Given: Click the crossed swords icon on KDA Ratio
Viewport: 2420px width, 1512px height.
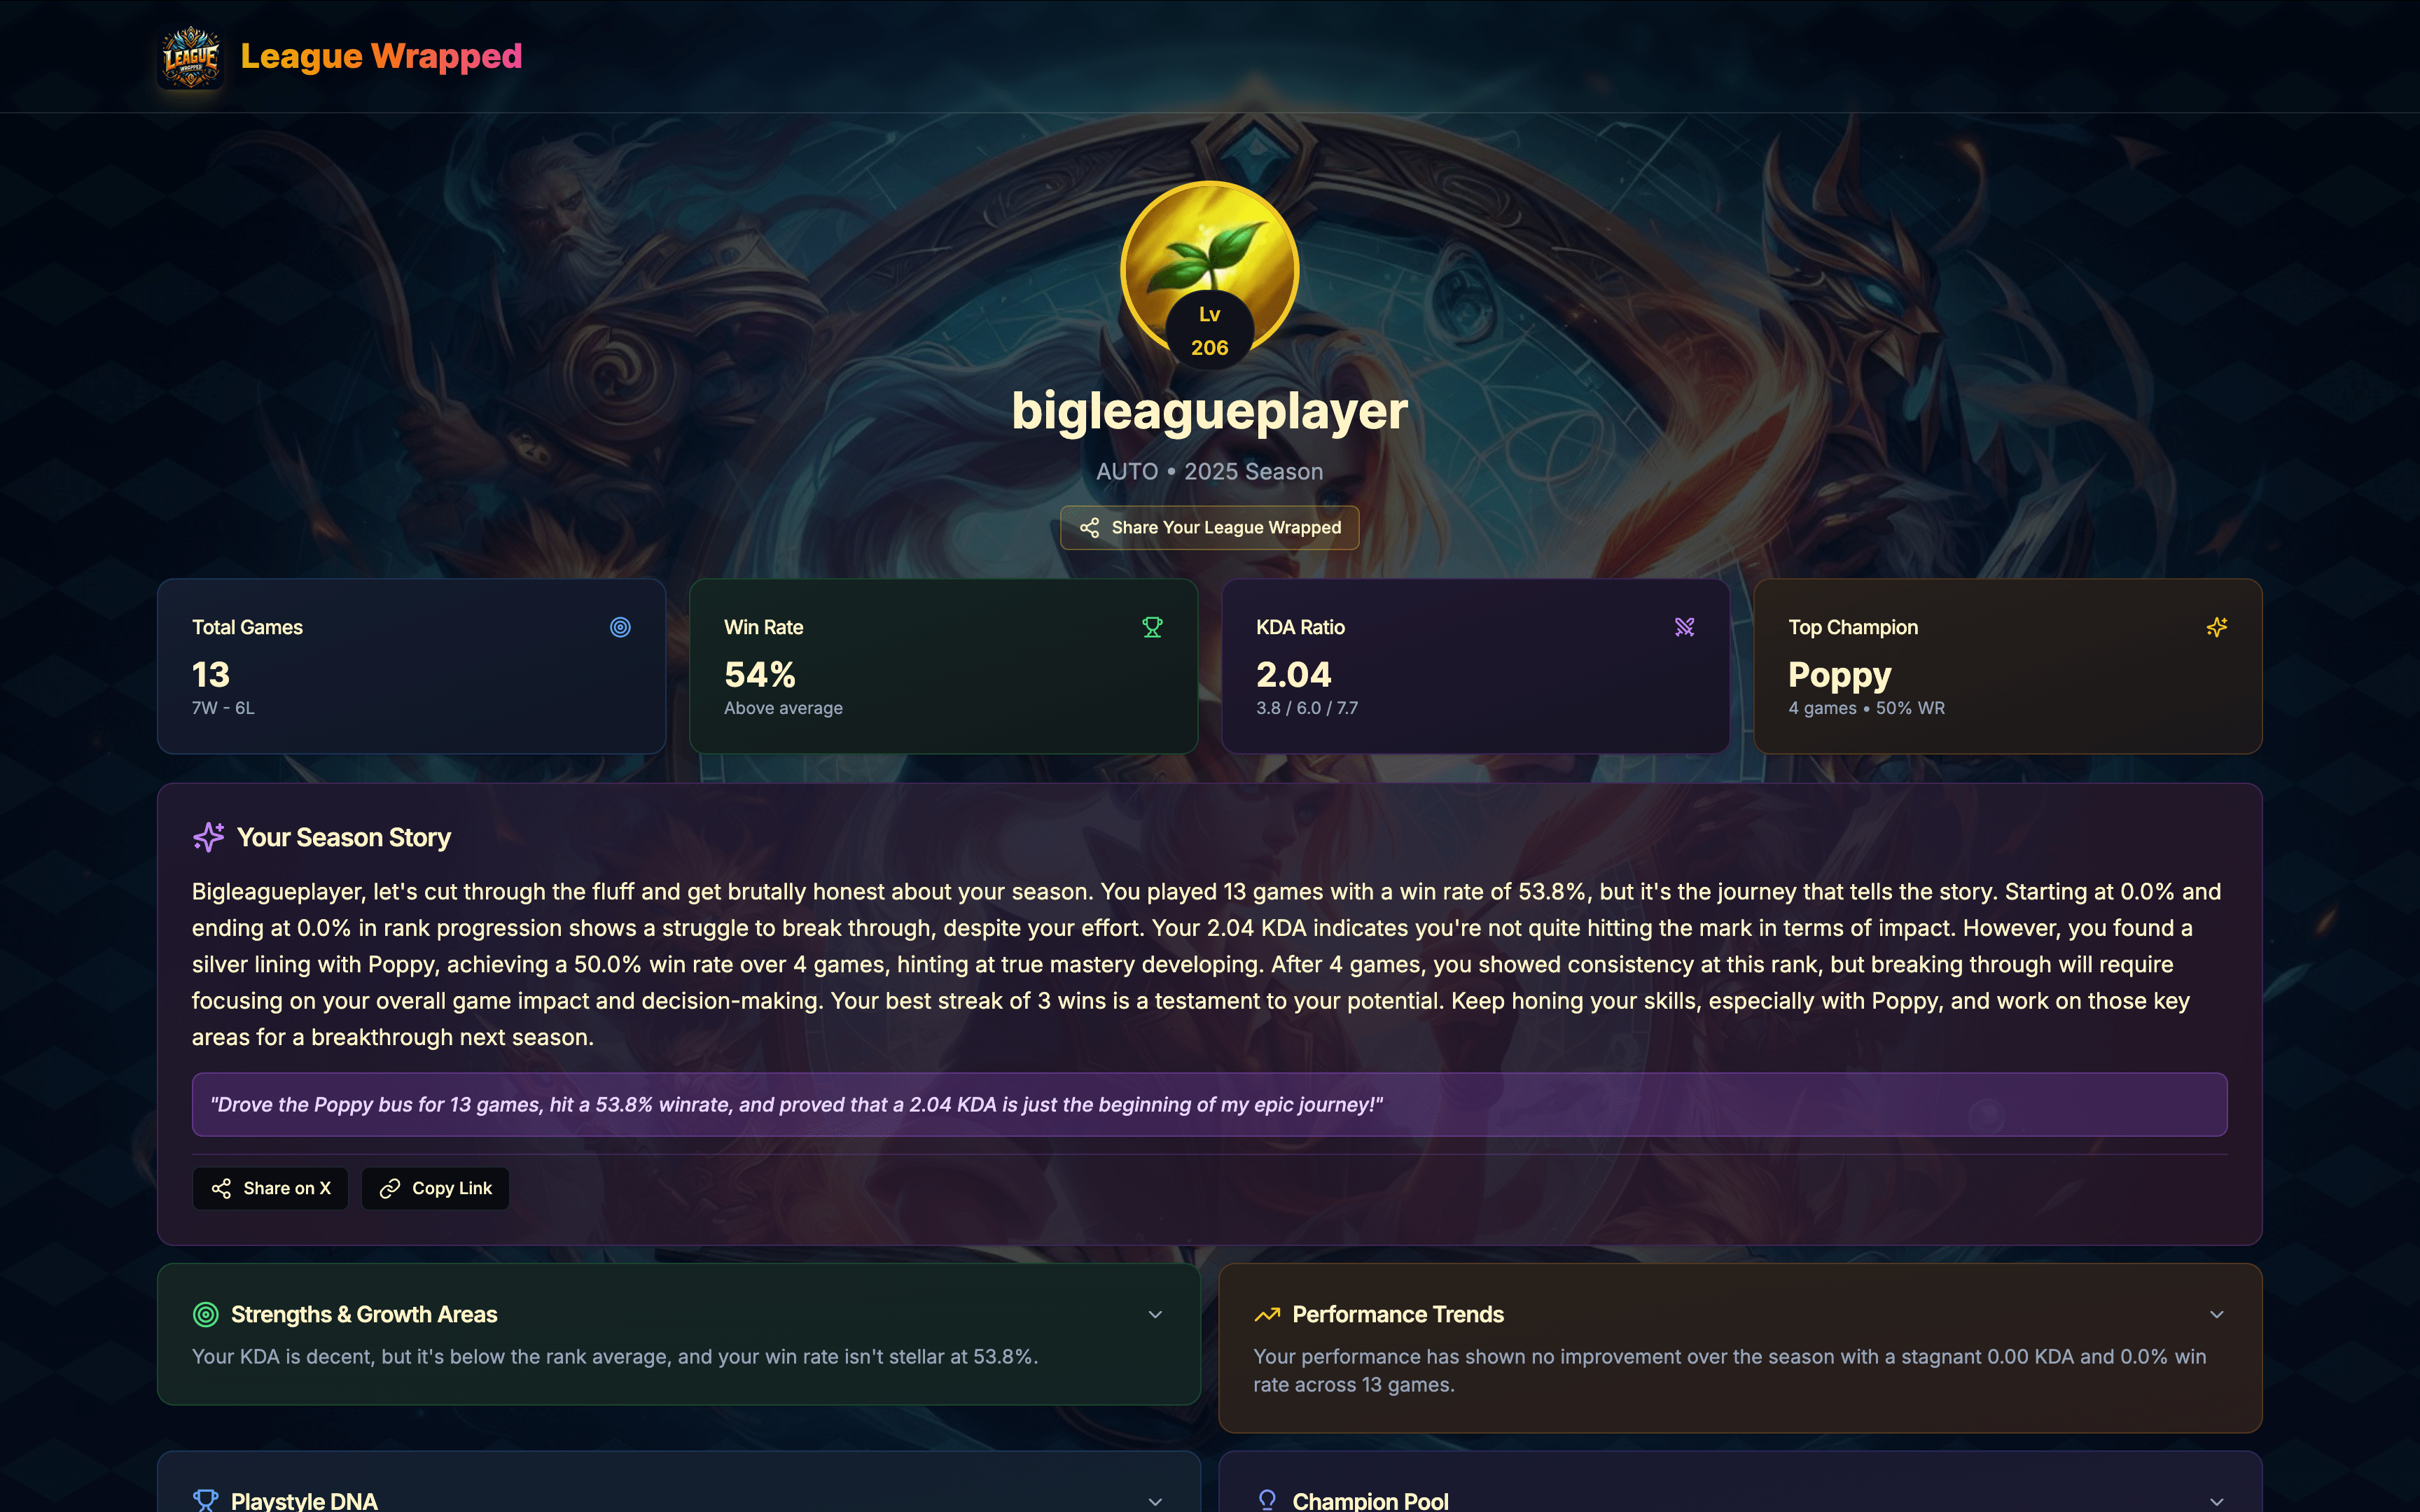Looking at the screenshot, I should click(x=1684, y=627).
